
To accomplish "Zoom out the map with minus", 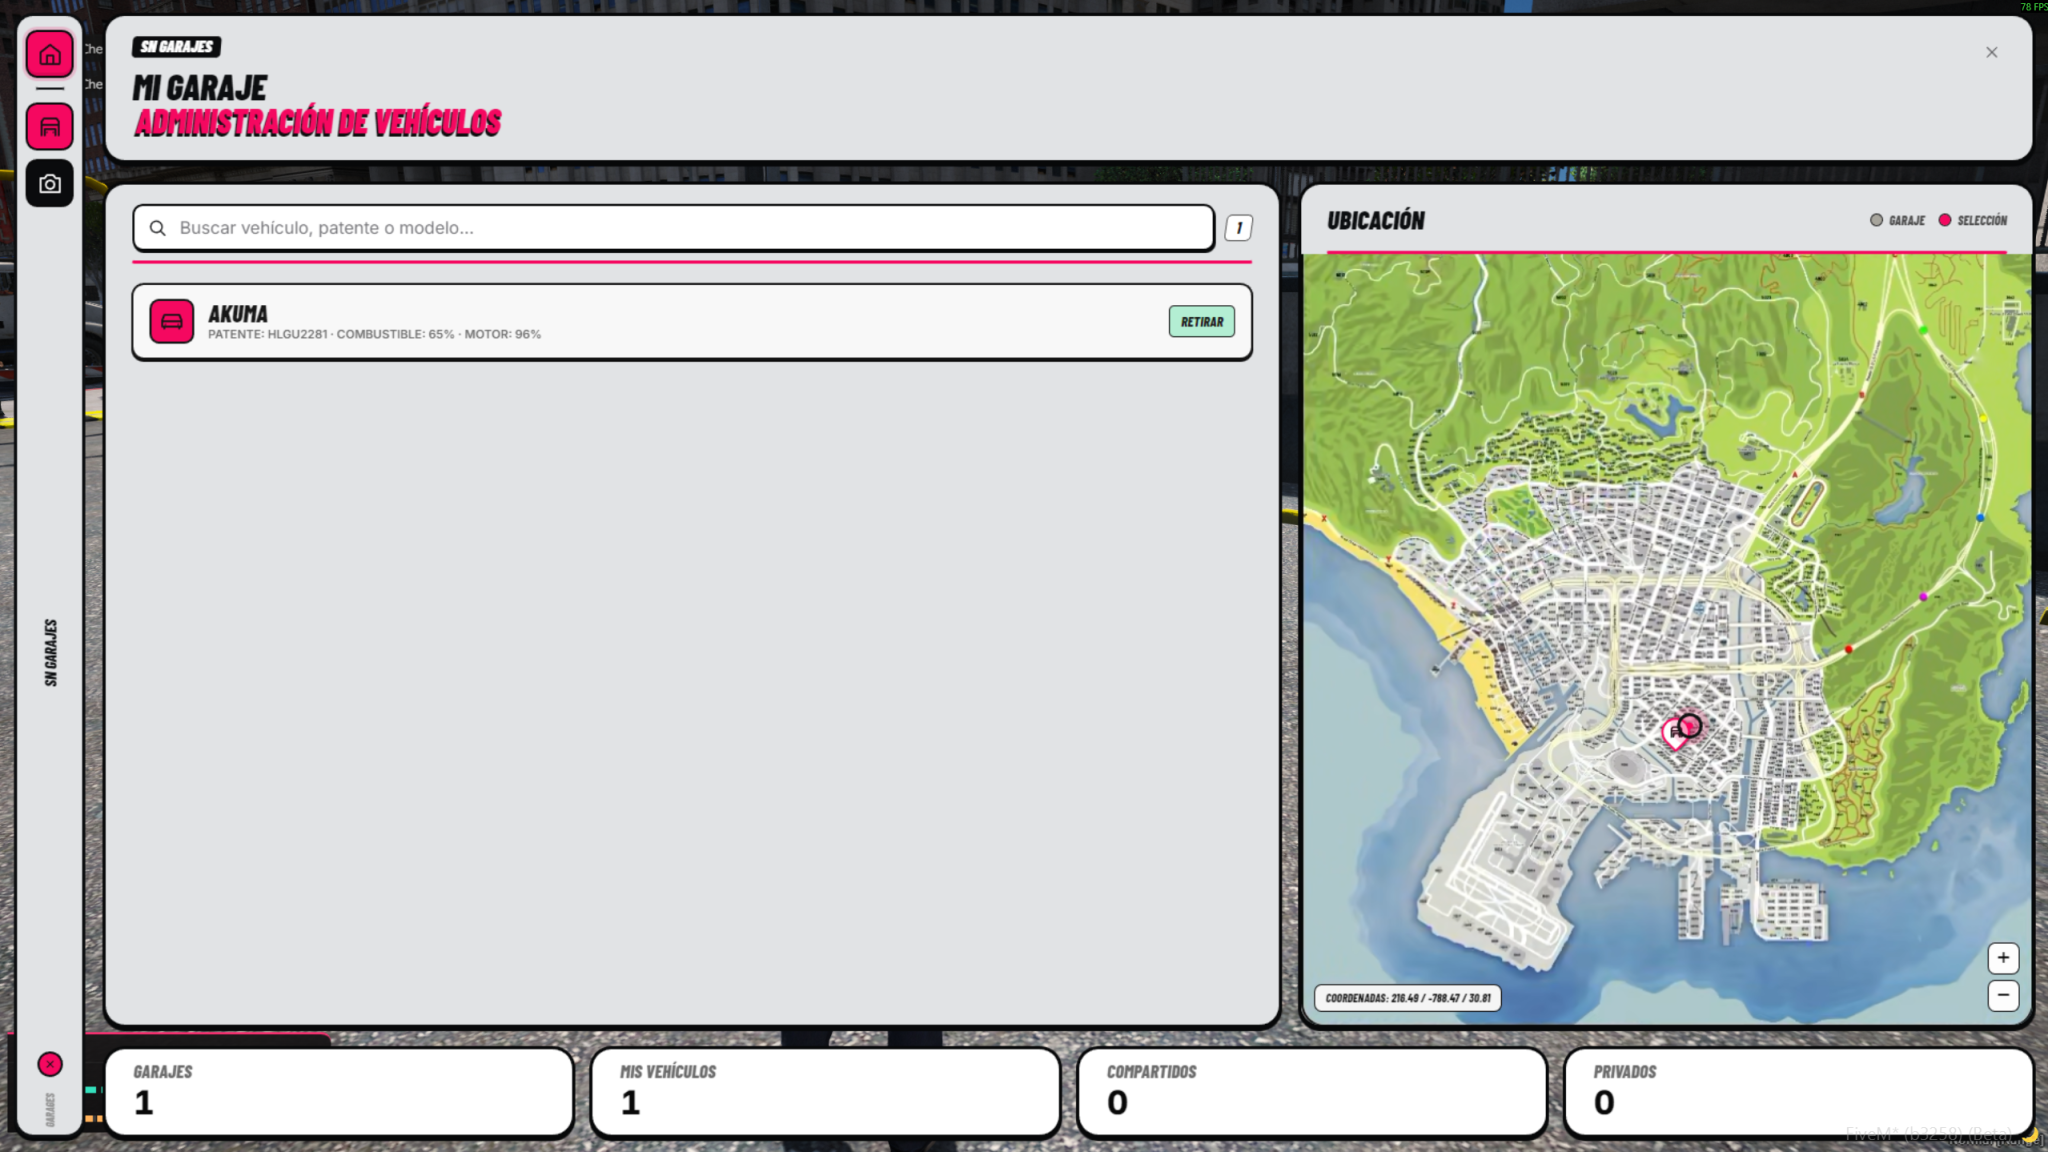I will click(2003, 995).
